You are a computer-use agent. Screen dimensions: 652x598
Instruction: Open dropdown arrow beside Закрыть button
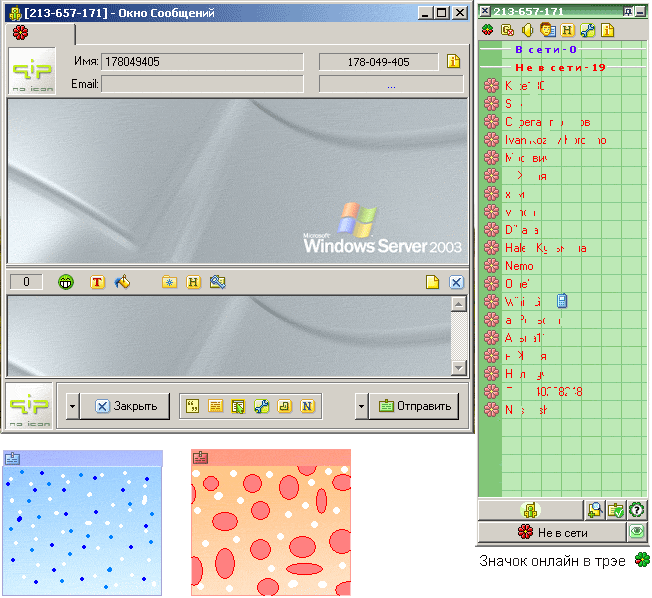coord(72,406)
